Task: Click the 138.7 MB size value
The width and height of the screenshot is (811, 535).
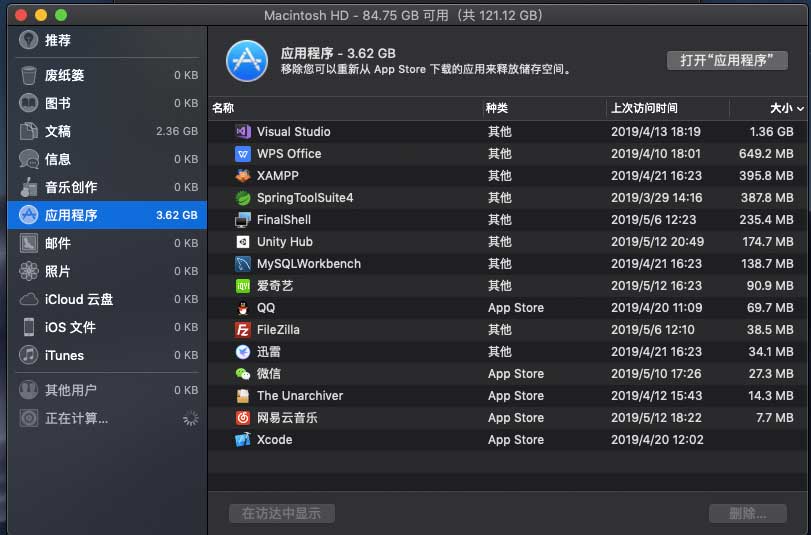Action: (767, 264)
